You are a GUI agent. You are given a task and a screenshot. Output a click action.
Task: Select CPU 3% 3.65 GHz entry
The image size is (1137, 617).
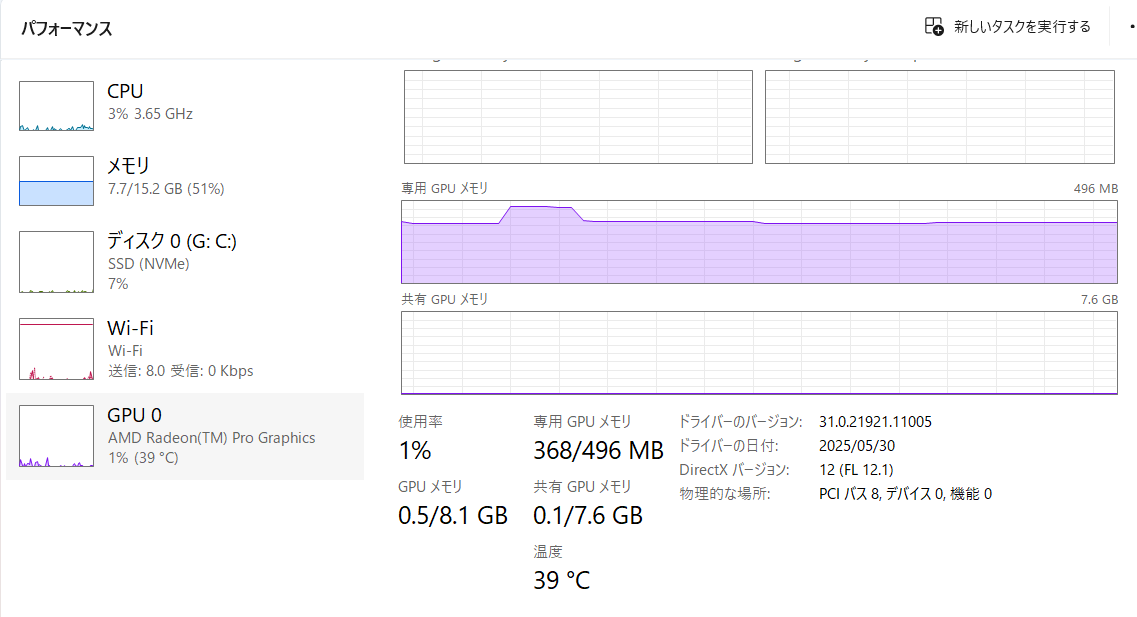coord(150,102)
